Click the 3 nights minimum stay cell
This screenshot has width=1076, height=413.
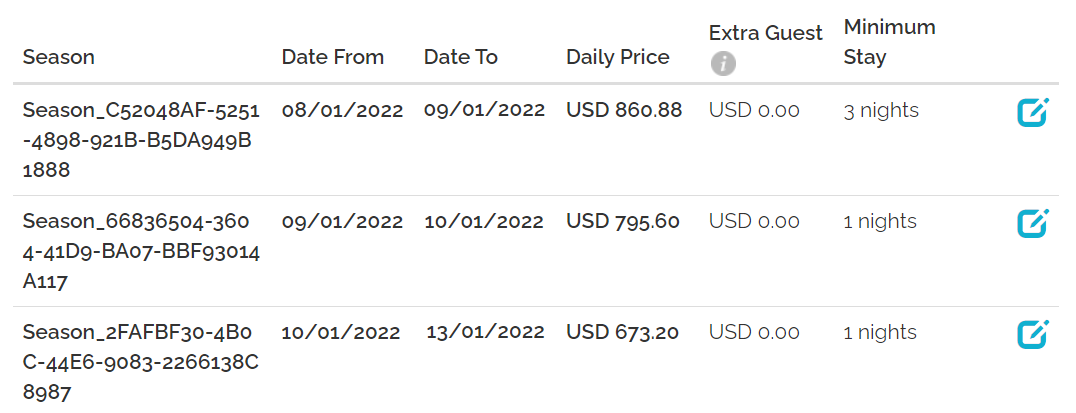pos(880,111)
